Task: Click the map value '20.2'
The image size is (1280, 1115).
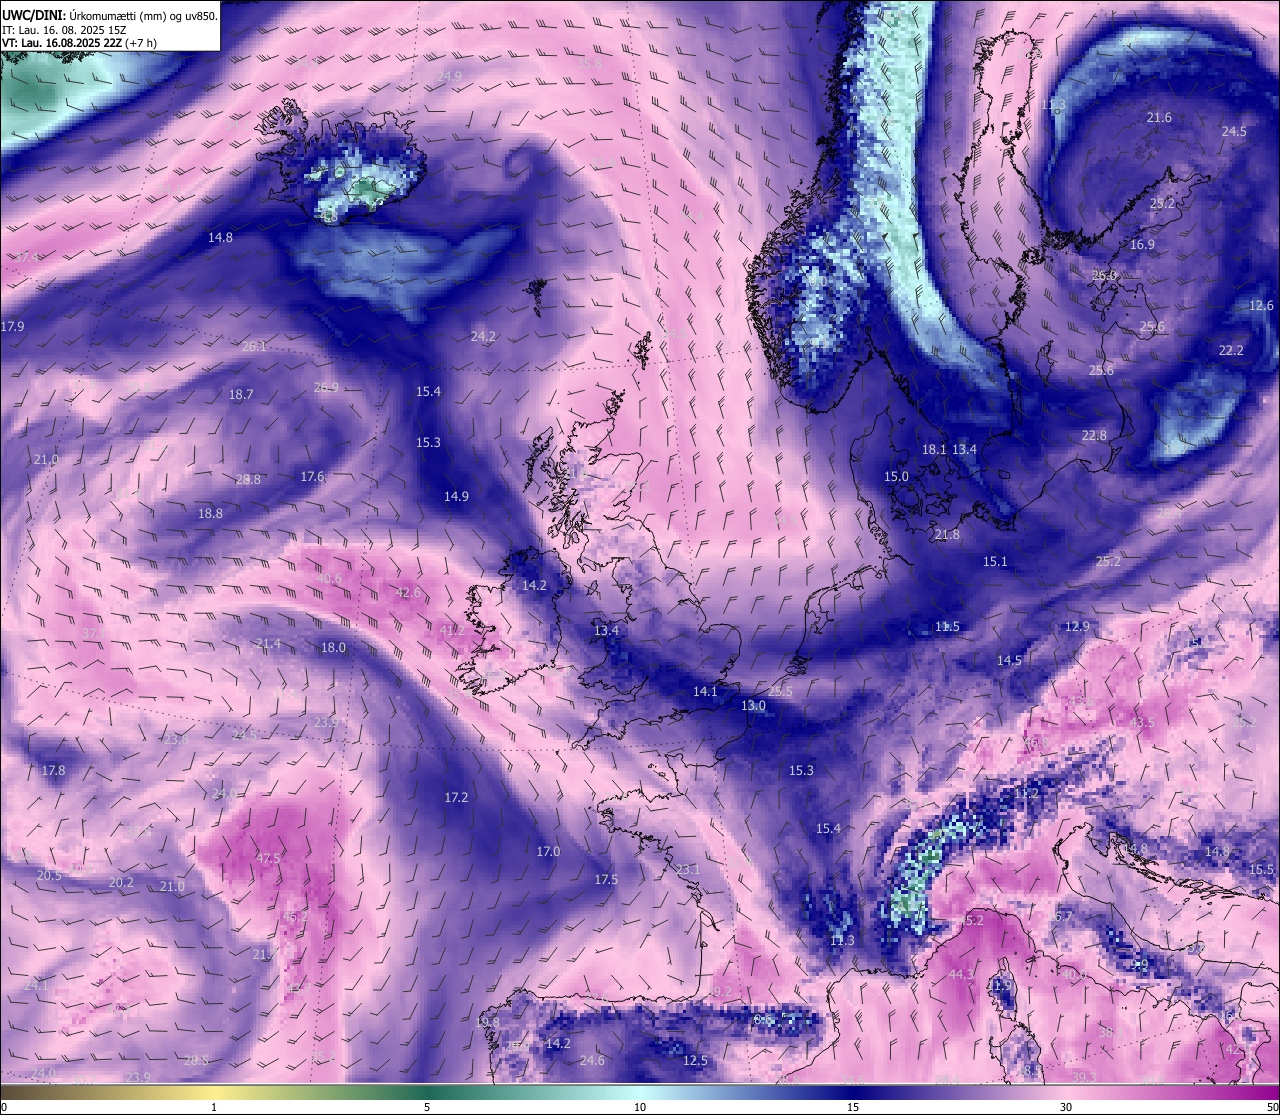Action: click(121, 883)
